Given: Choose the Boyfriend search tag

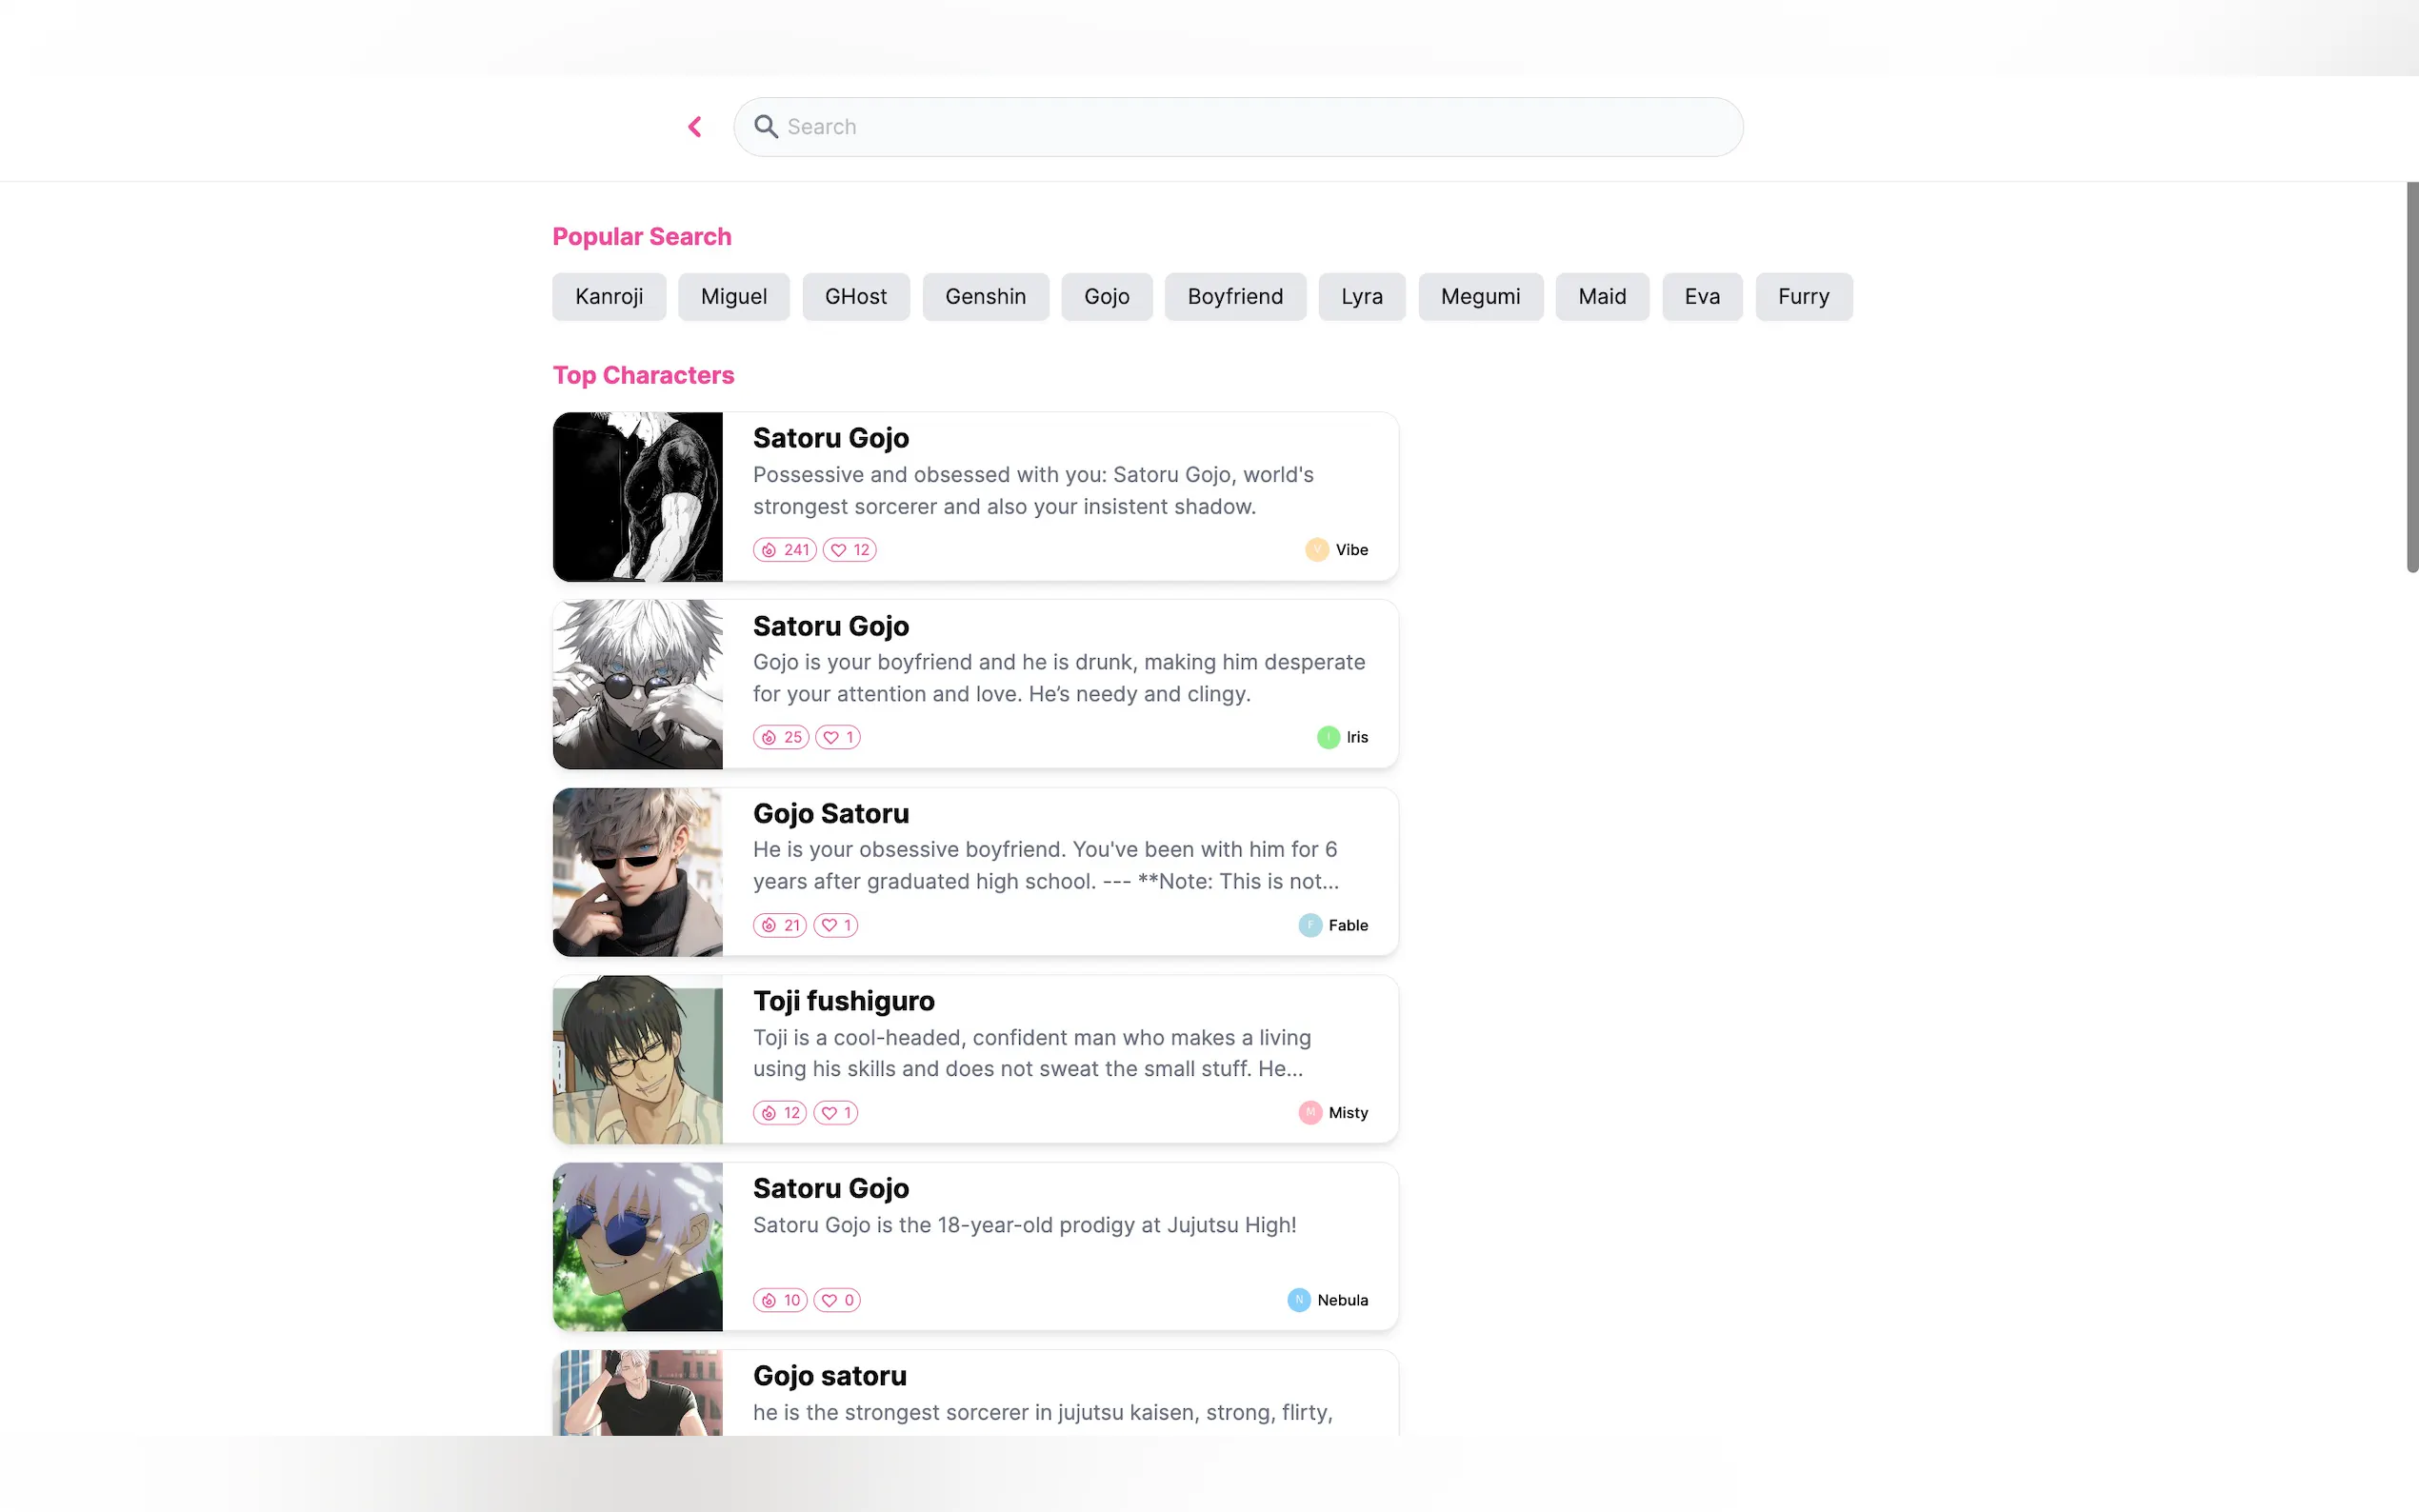Looking at the screenshot, I should tap(1234, 297).
